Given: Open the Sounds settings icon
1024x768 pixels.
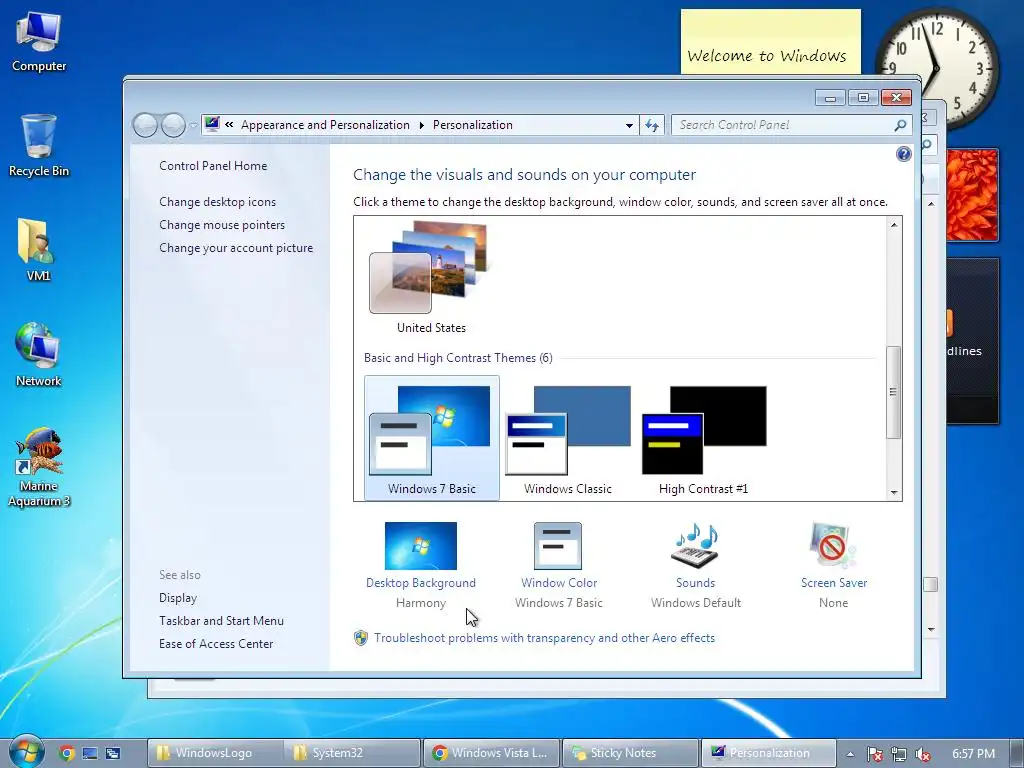Looking at the screenshot, I should point(695,546).
